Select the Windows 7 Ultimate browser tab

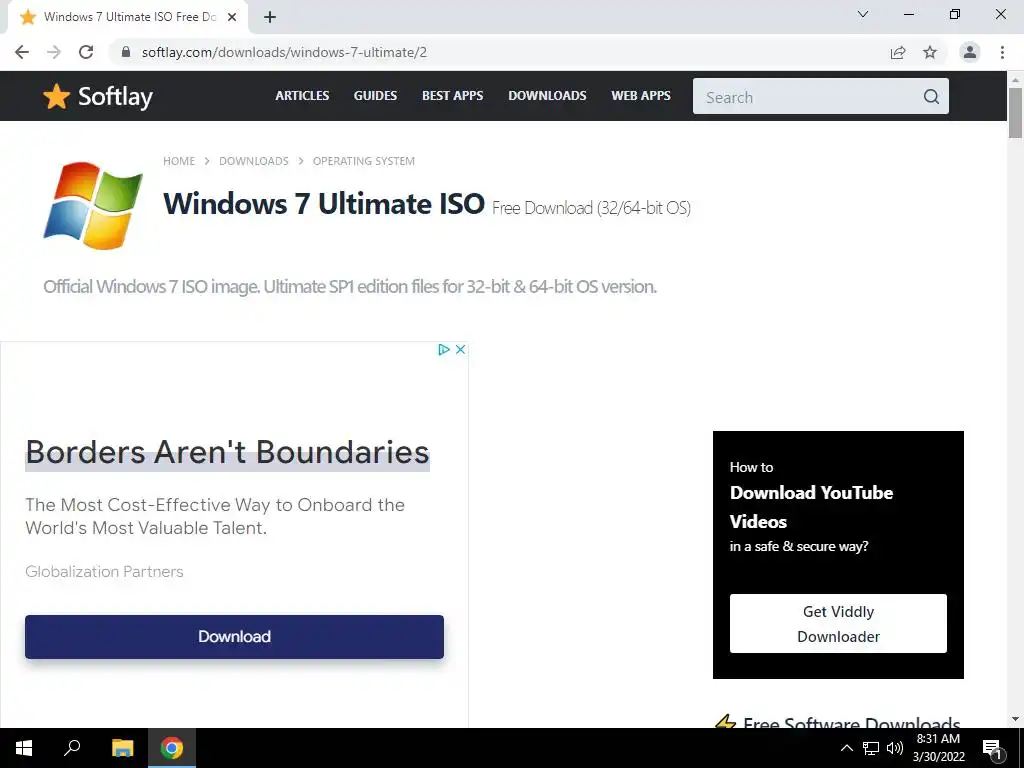click(x=128, y=18)
